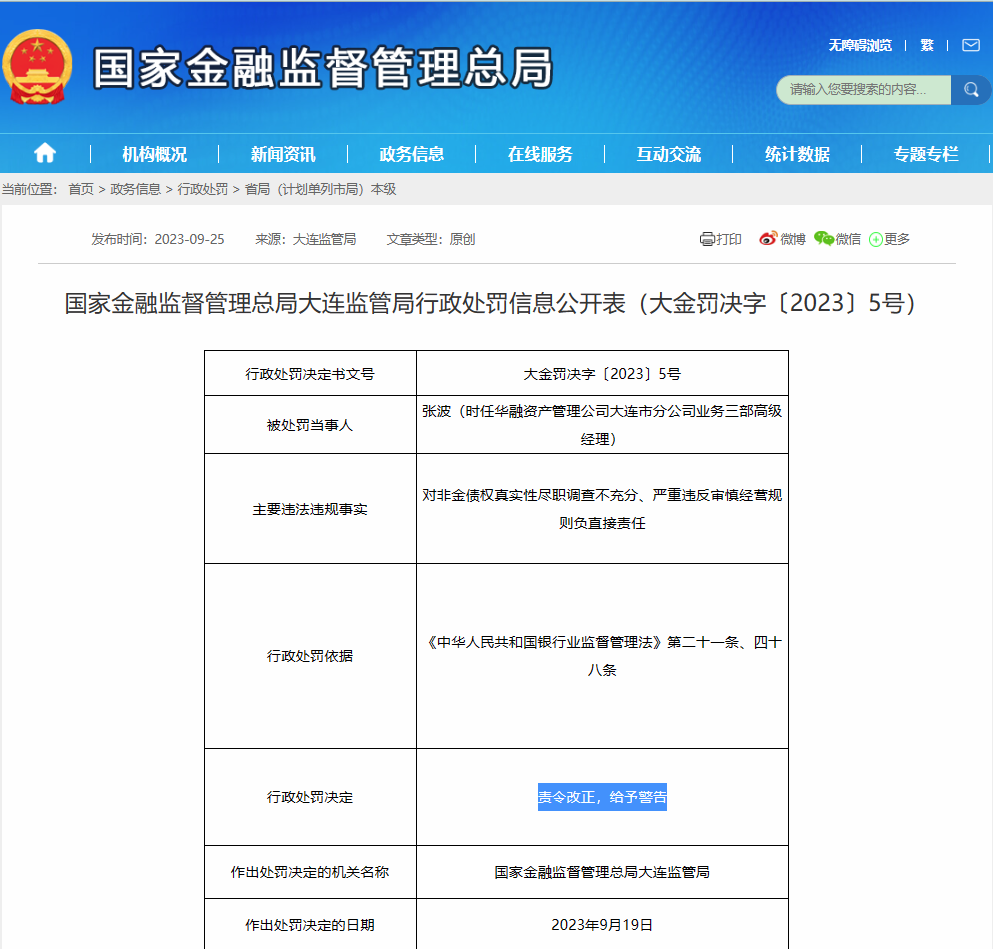Screen dimensions: 993x949
Task: Open the 政务信息 menu
Action: [412, 154]
